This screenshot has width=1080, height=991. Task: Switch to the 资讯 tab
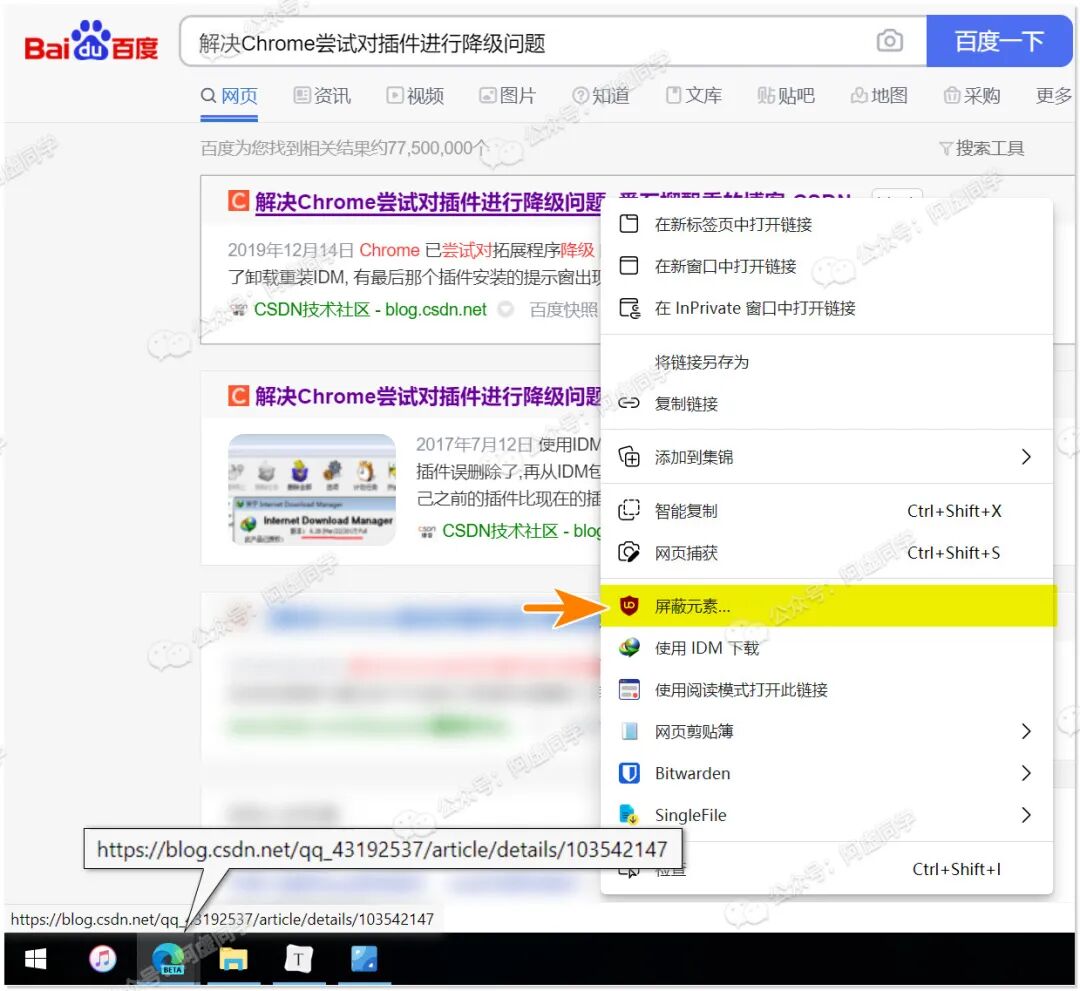coord(322,96)
